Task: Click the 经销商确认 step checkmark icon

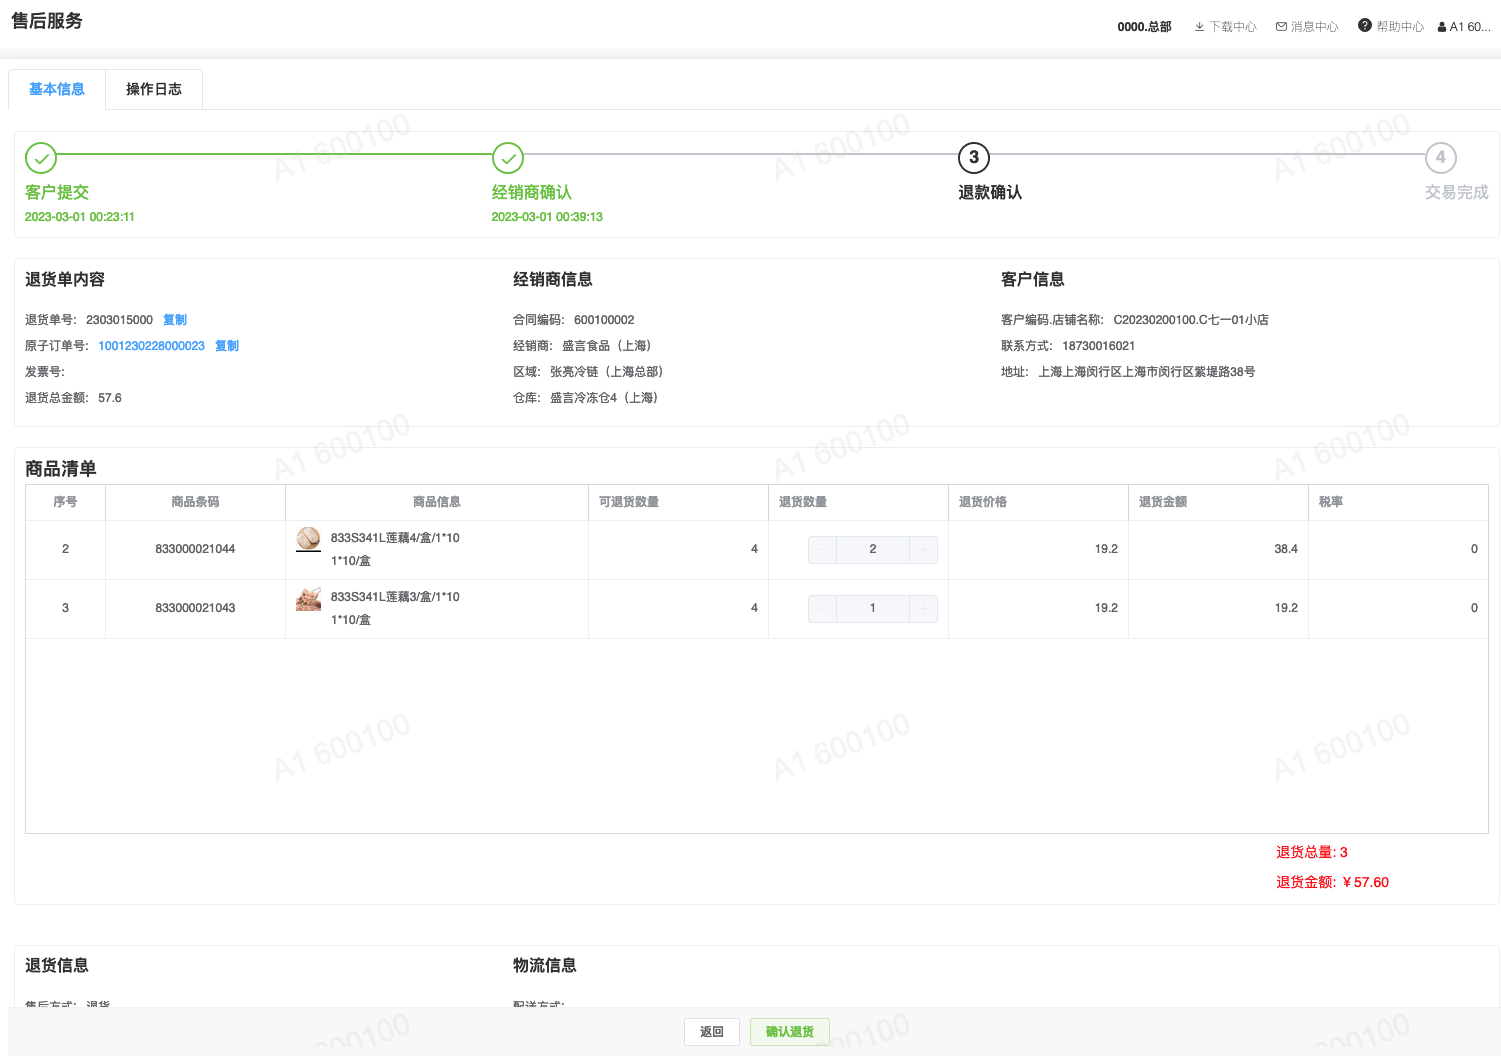Action: pos(508,158)
